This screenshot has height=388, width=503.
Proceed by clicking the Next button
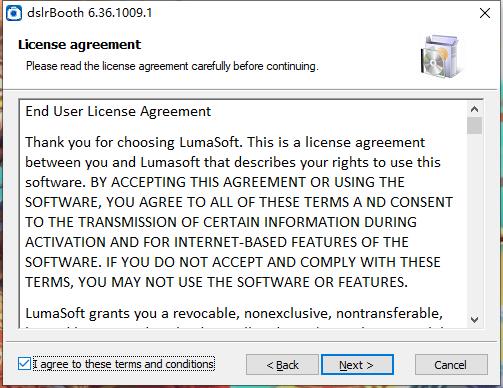[357, 365]
